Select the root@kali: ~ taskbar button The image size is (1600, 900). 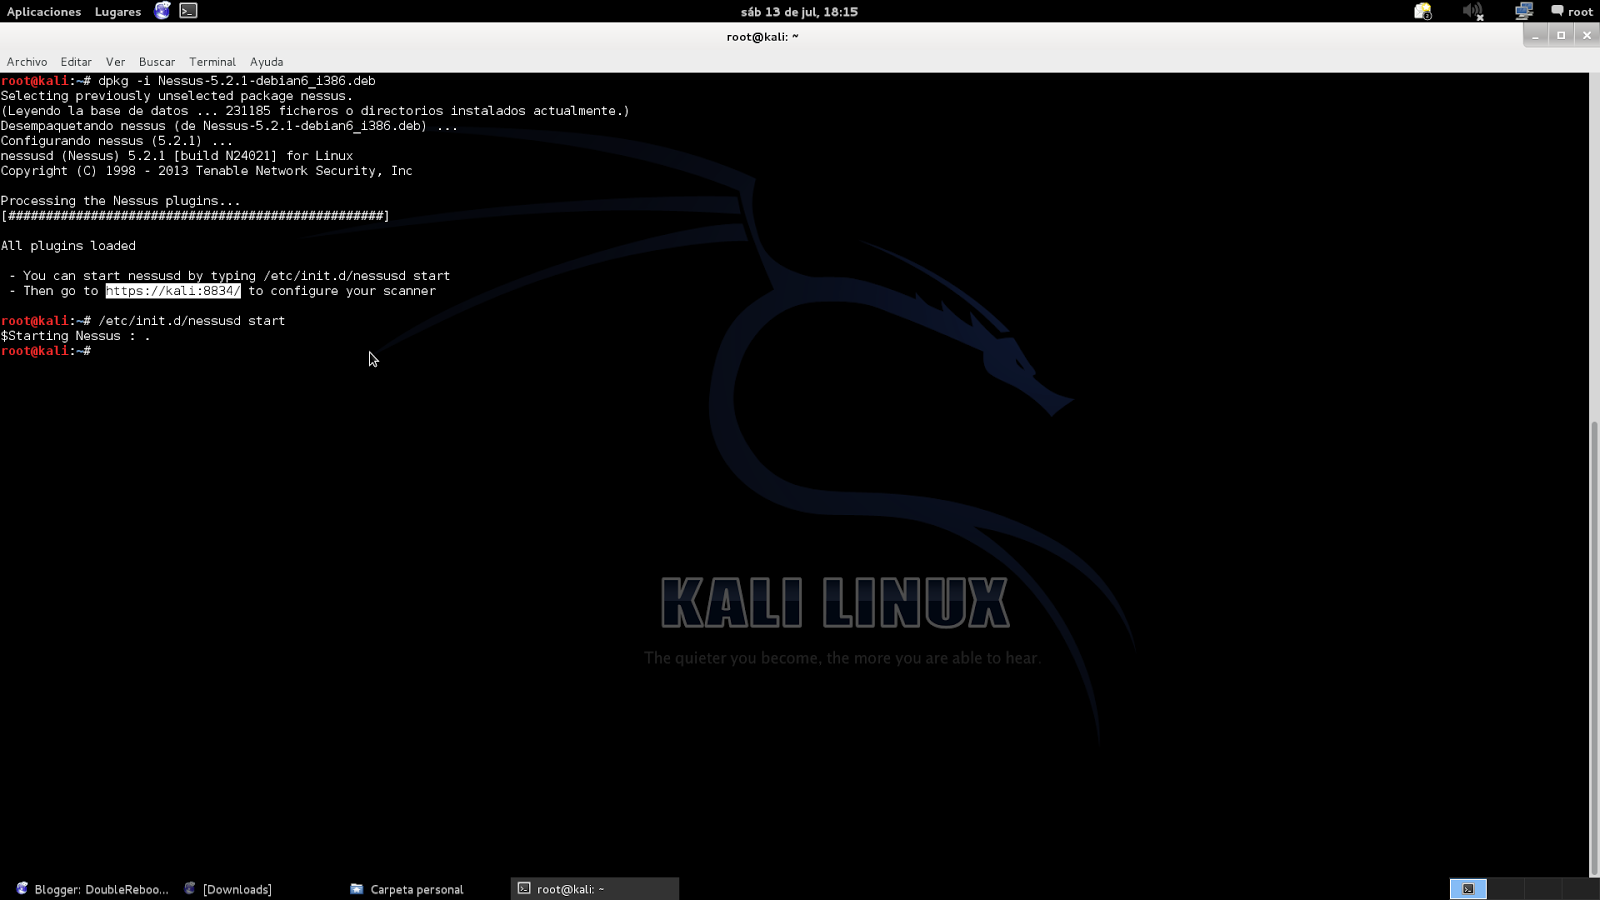(595, 889)
